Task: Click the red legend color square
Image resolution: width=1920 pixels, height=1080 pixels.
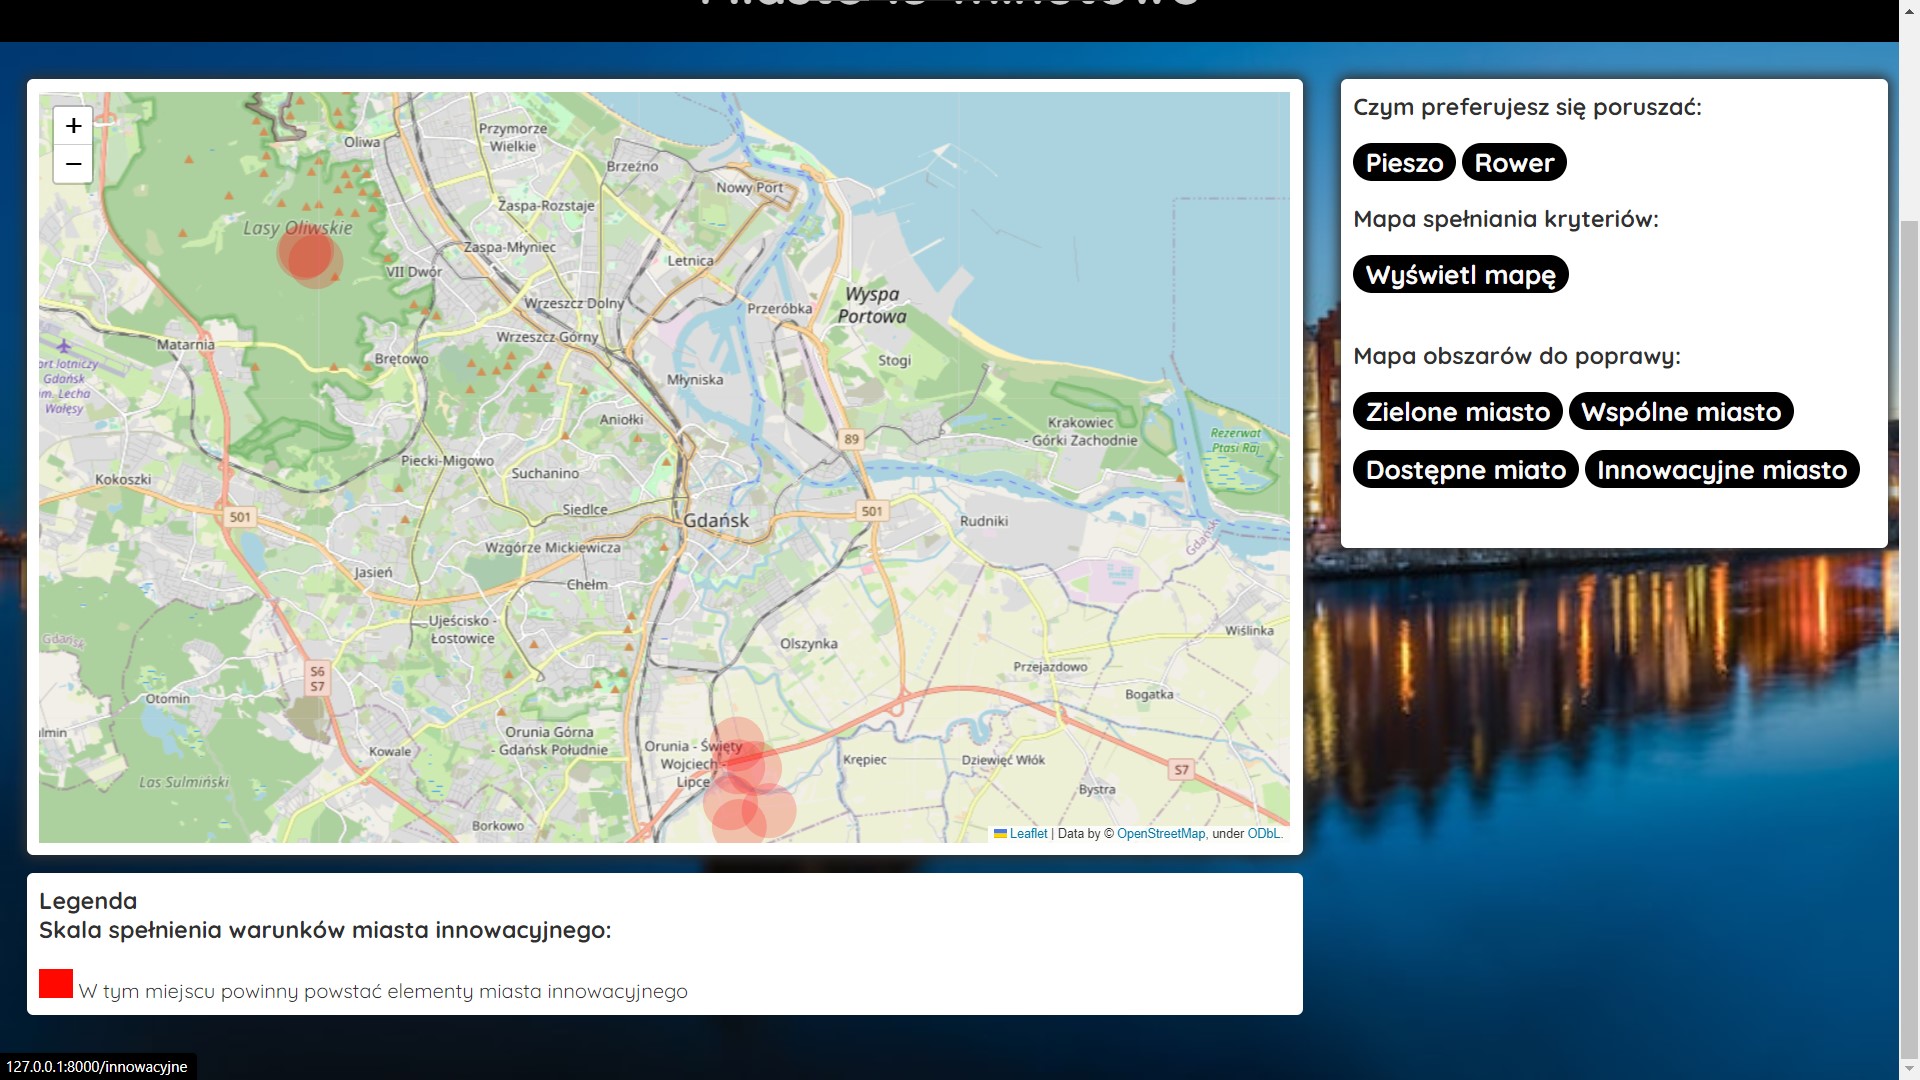Action: [56, 983]
